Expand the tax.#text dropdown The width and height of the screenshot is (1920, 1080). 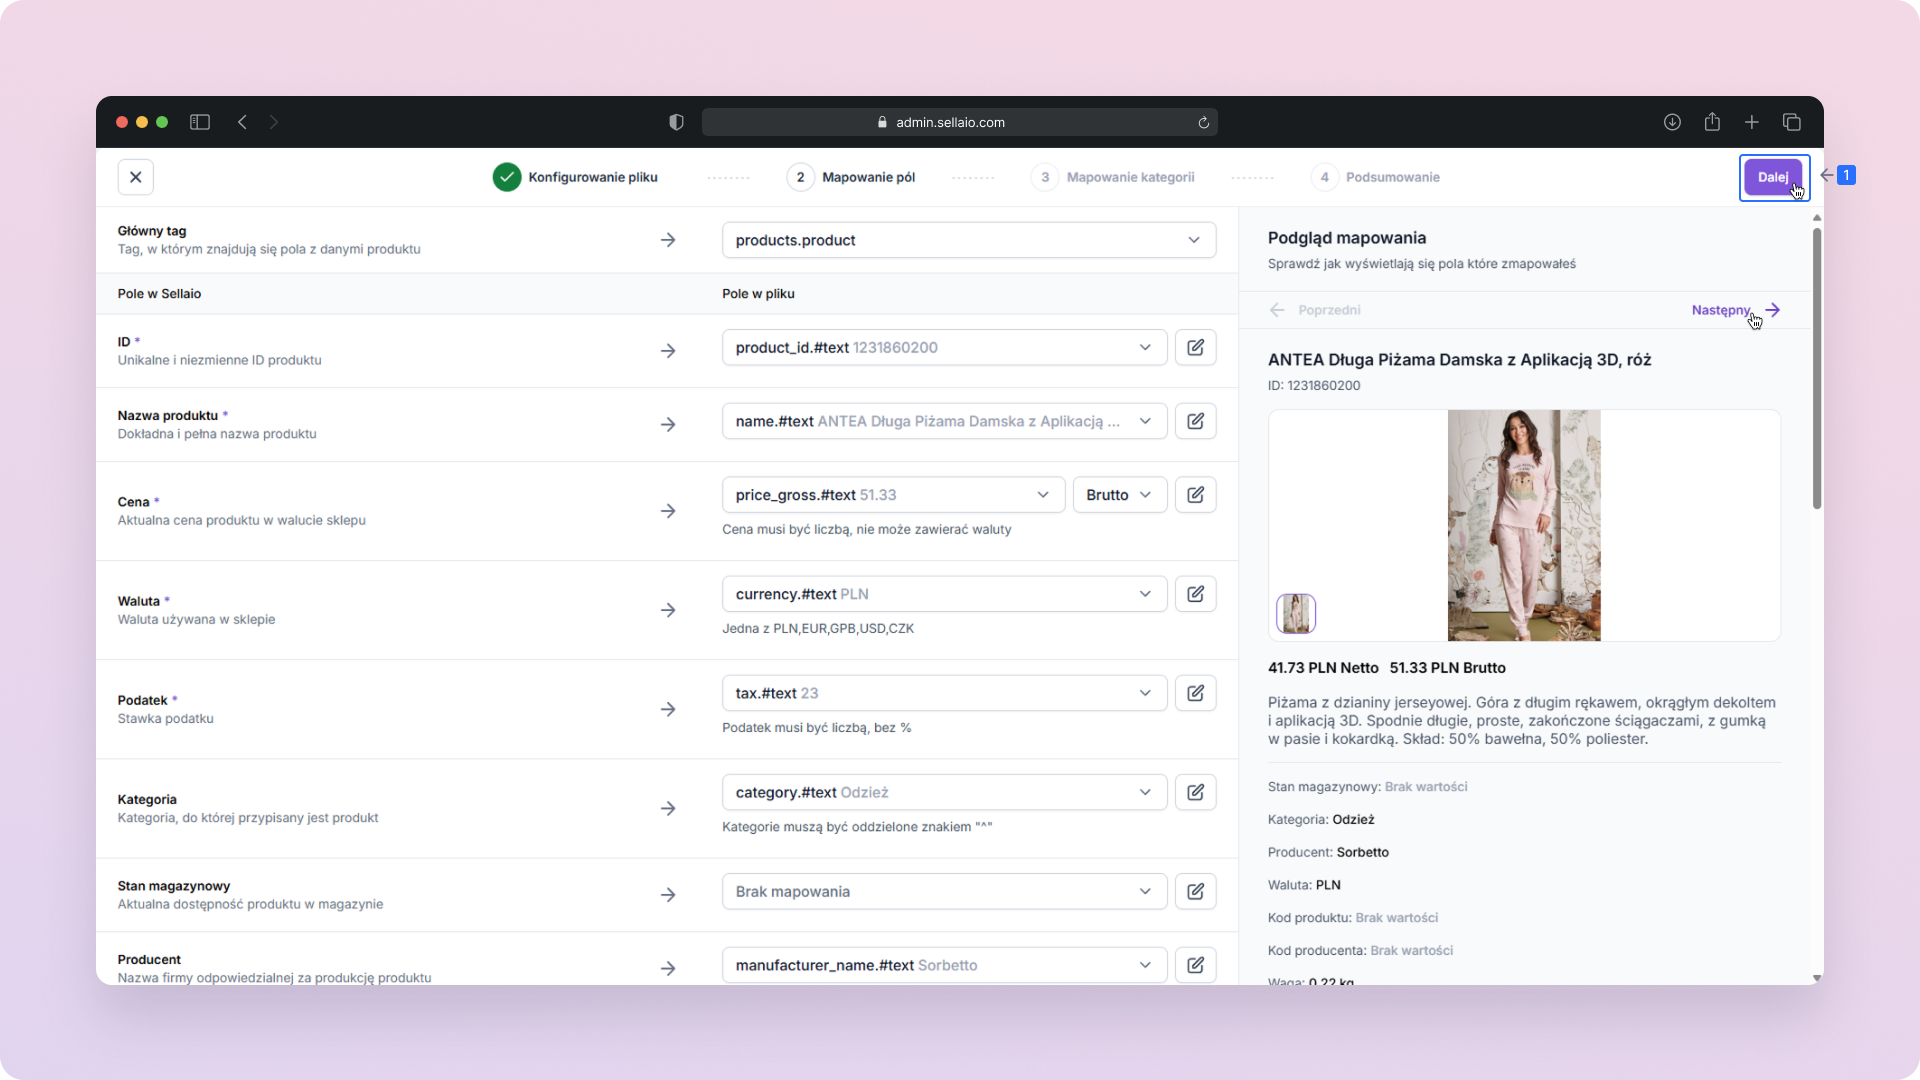[x=944, y=693]
